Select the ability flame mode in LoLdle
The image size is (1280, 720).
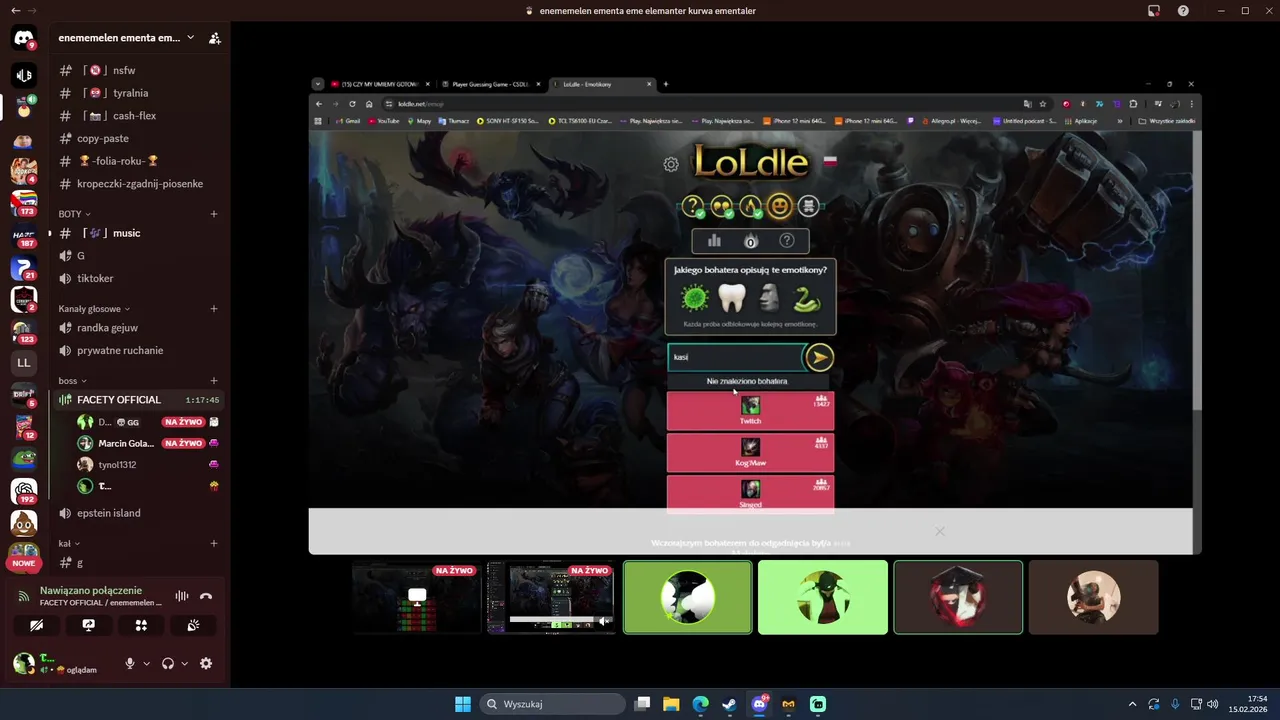click(750, 206)
